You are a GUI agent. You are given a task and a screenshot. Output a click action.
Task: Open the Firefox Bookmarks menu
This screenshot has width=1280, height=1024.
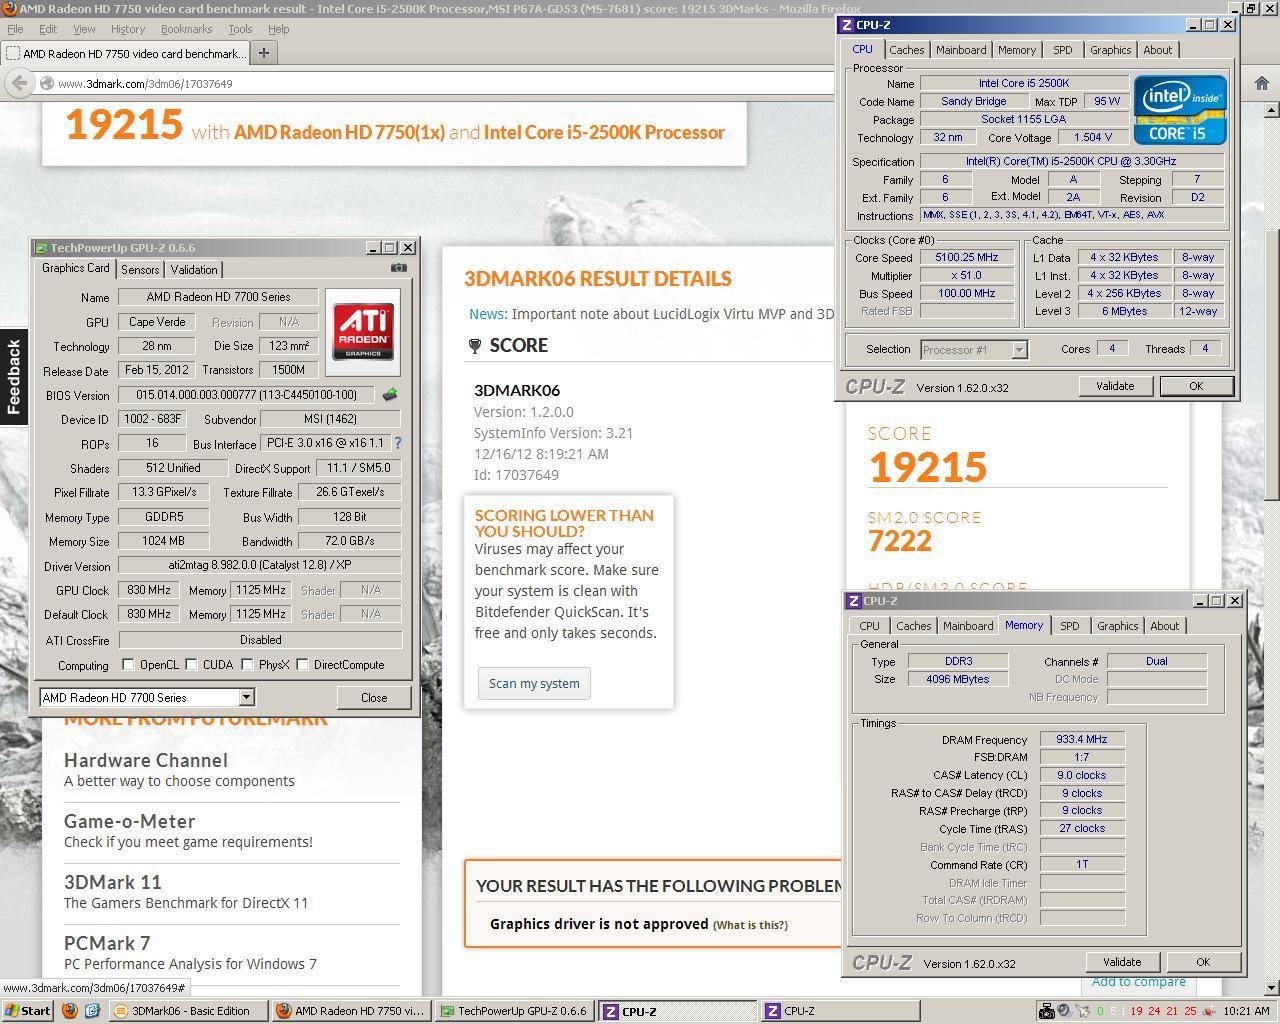click(x=186, y=29)
